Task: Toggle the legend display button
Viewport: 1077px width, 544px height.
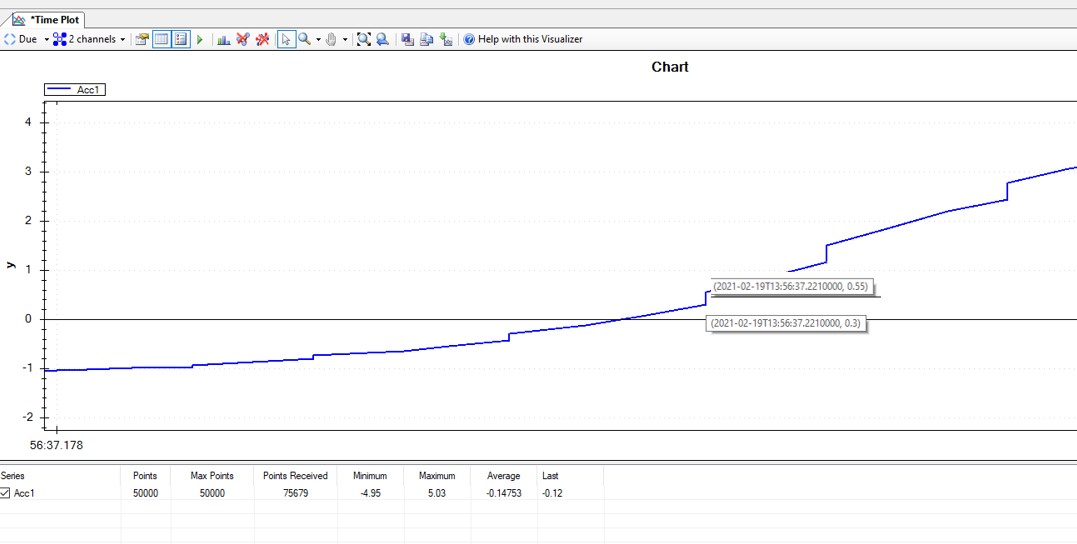Action: (x=180, y=39)
